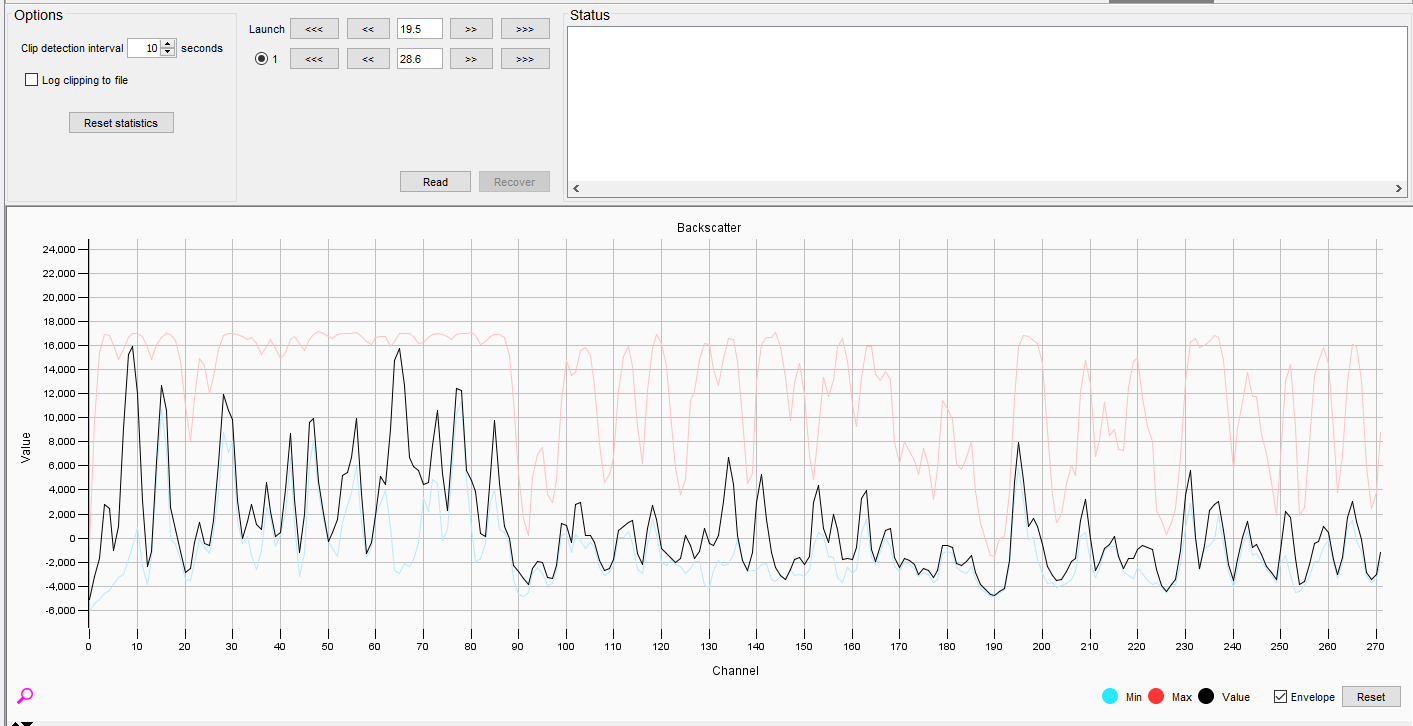Click the magenta magnifier zoom icon
The height and width of the screenshot is (726, 1413).
coord(25,695)
